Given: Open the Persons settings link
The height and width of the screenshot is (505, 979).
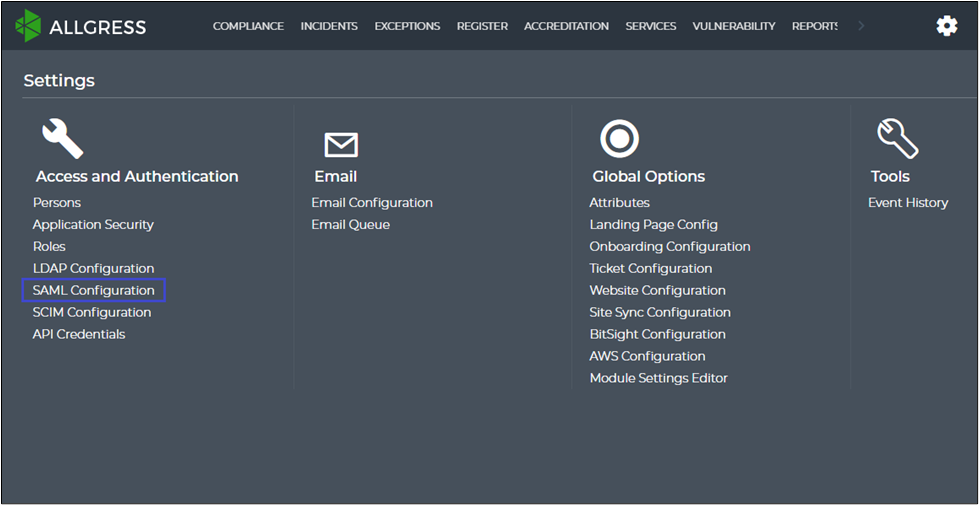Looking at the screenshot, I should click(57, 202).
